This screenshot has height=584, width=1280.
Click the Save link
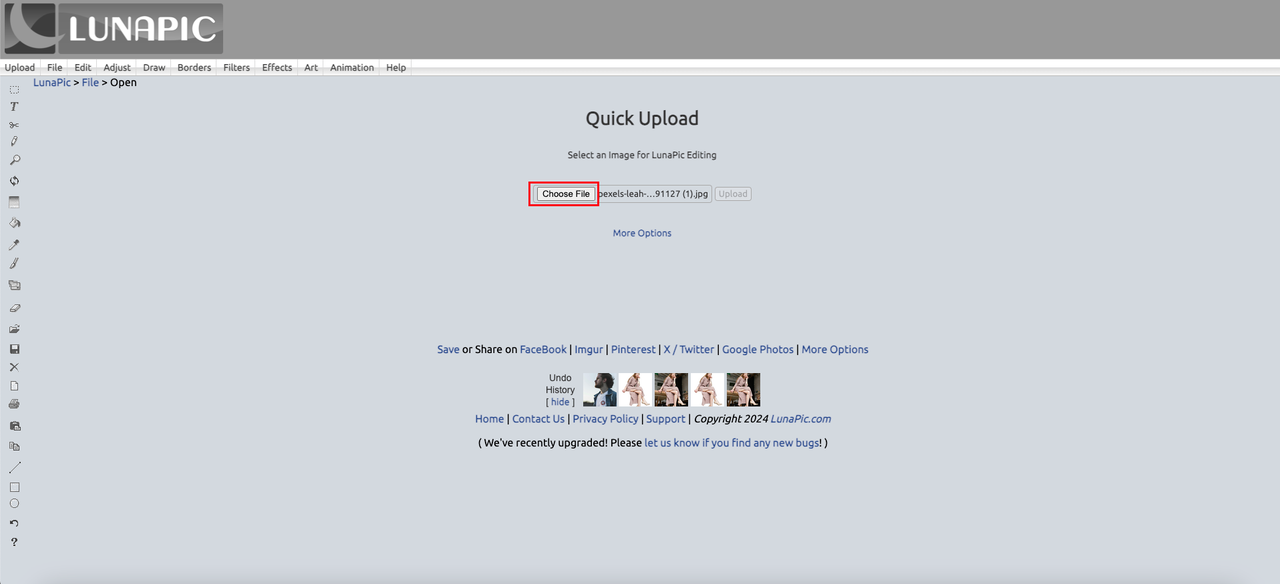coord(448,350)
